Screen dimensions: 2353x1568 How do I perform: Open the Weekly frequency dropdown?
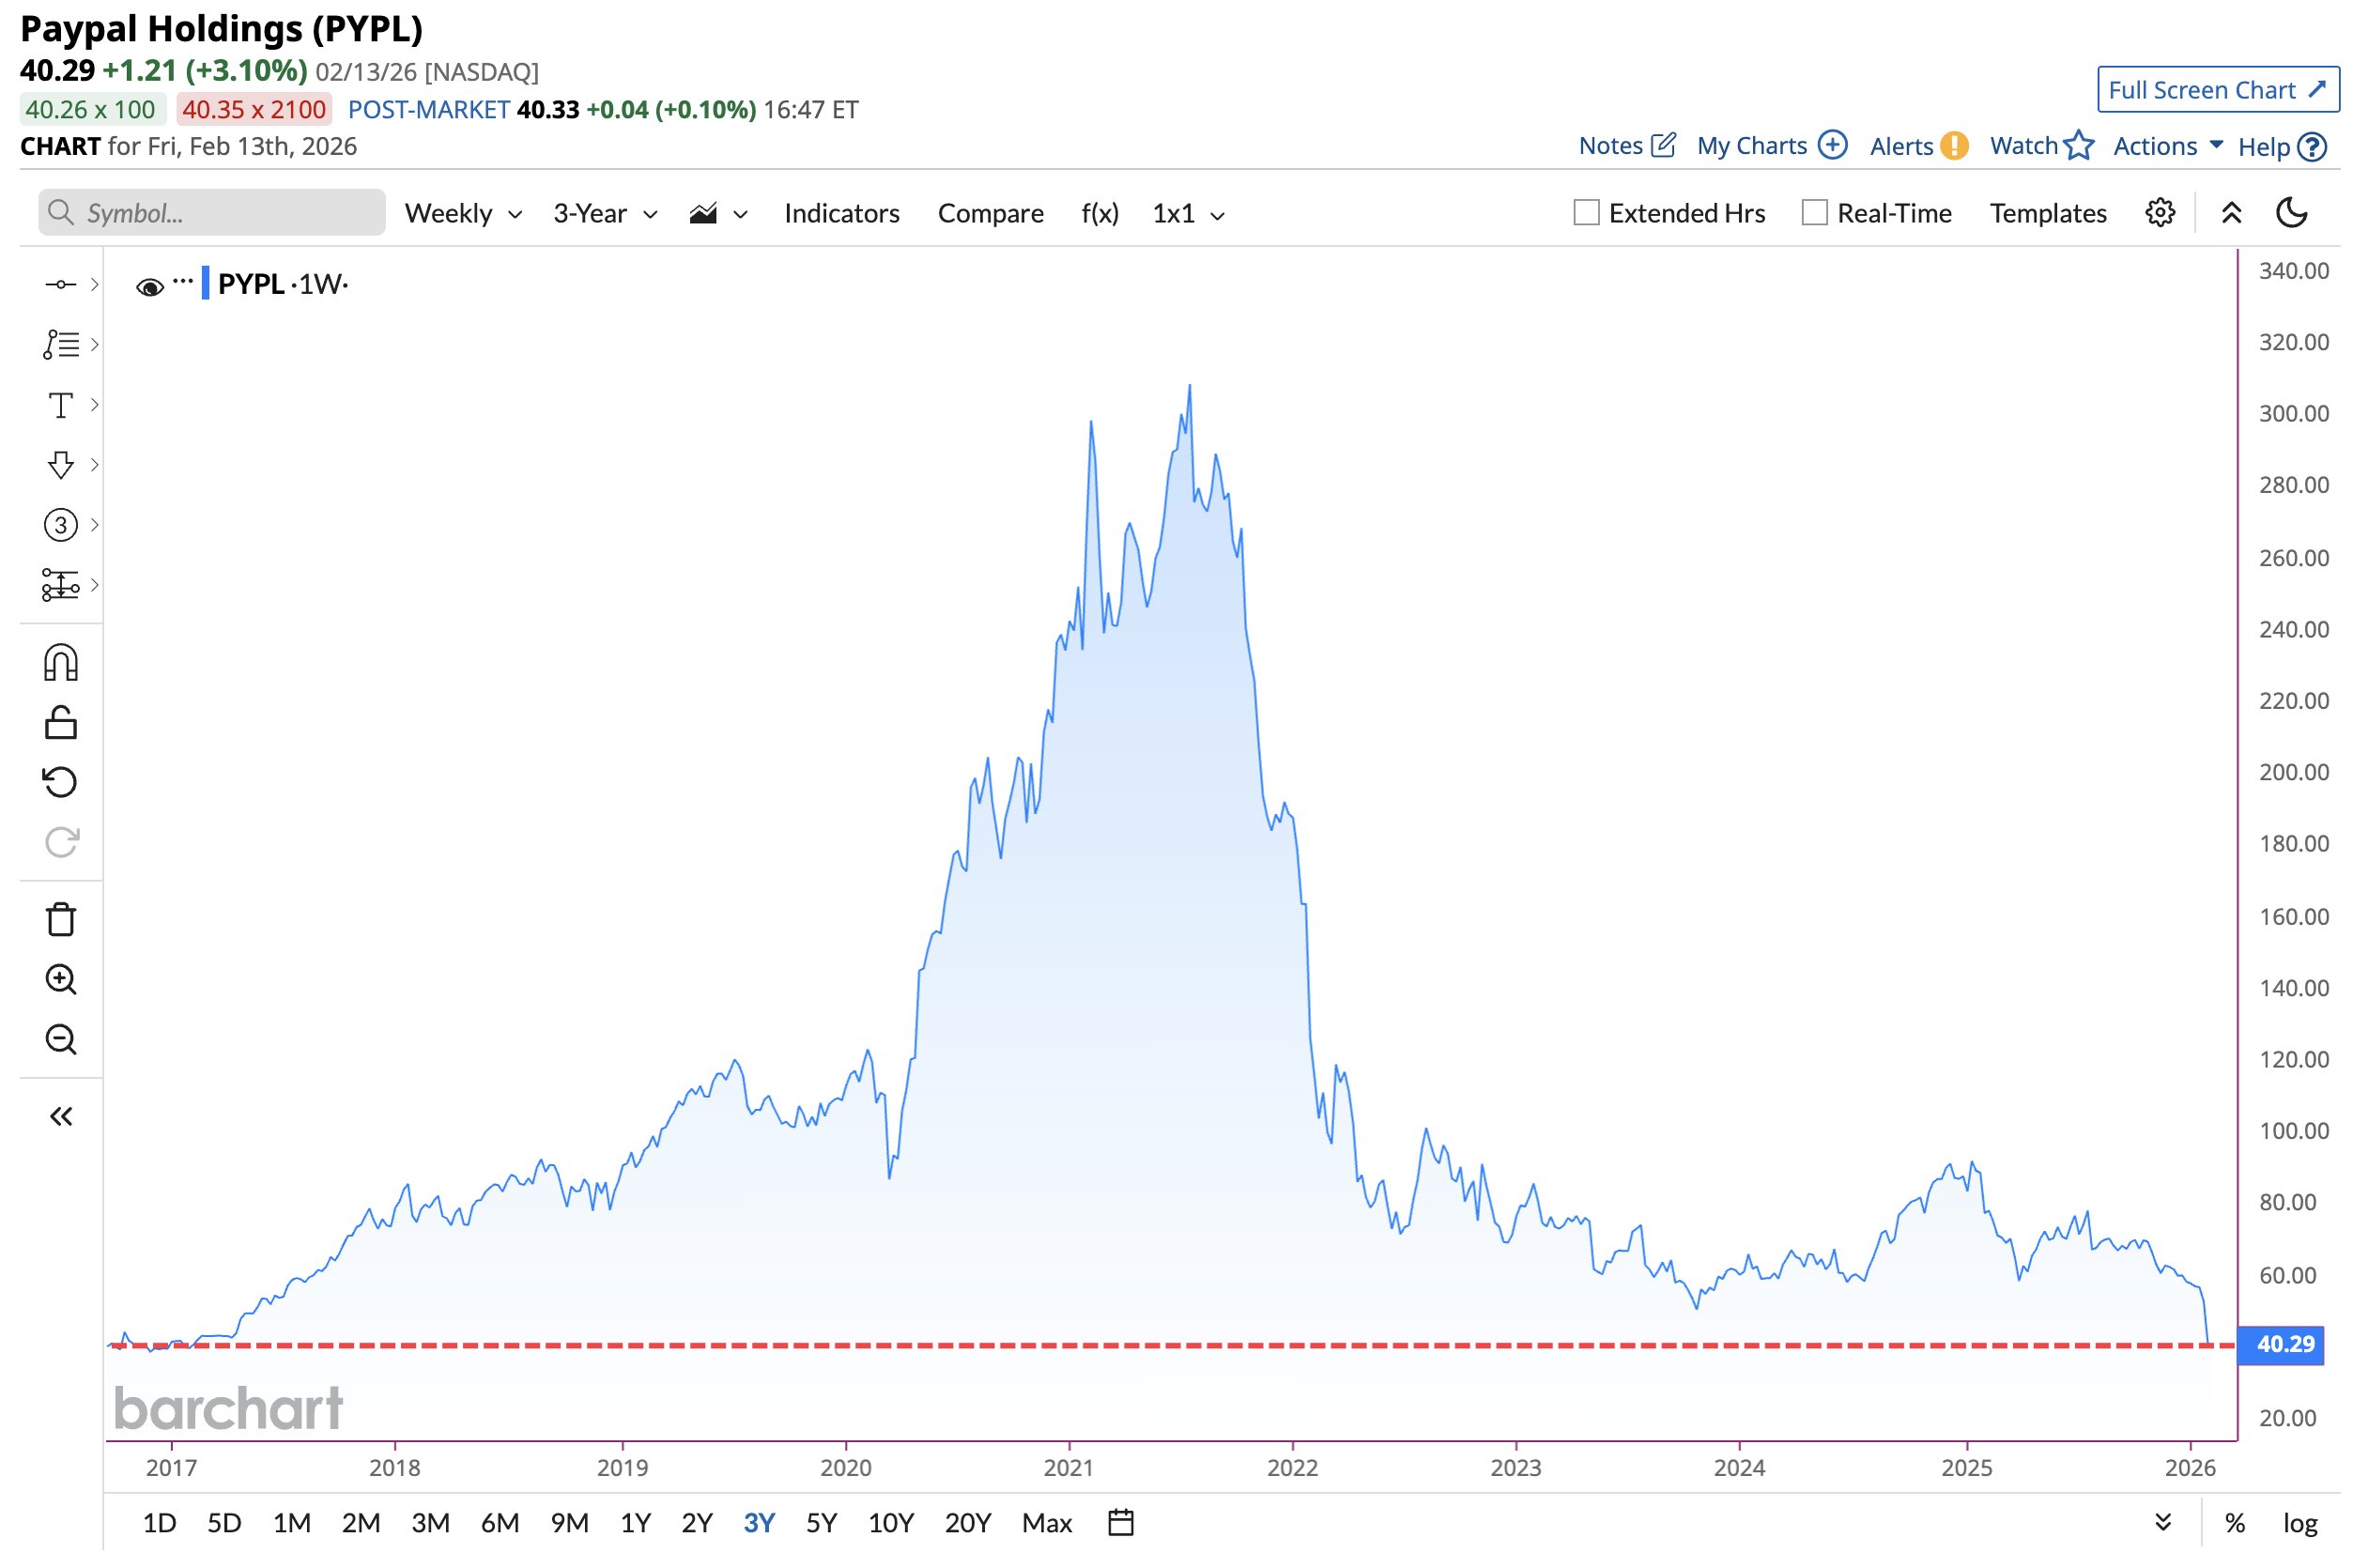coord(463,214)
